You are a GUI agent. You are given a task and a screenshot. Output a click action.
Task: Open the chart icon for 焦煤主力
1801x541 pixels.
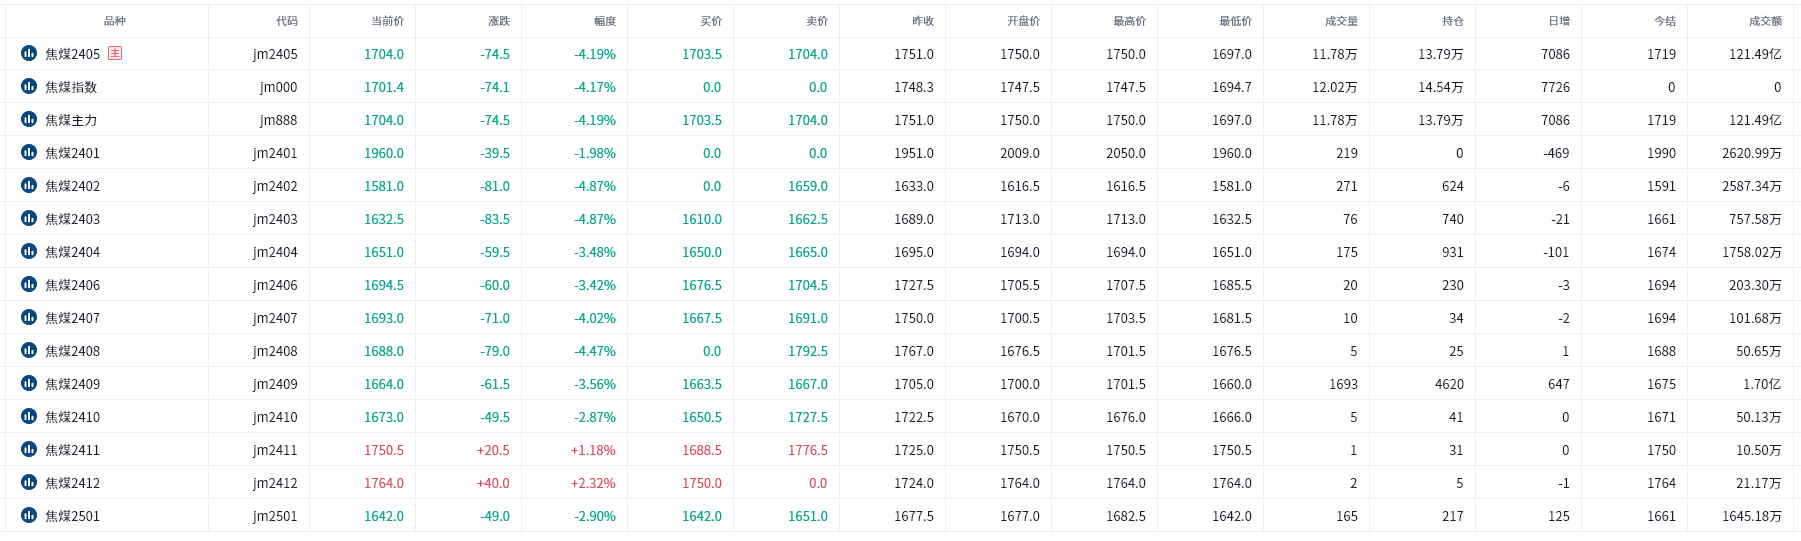(29, 119)
